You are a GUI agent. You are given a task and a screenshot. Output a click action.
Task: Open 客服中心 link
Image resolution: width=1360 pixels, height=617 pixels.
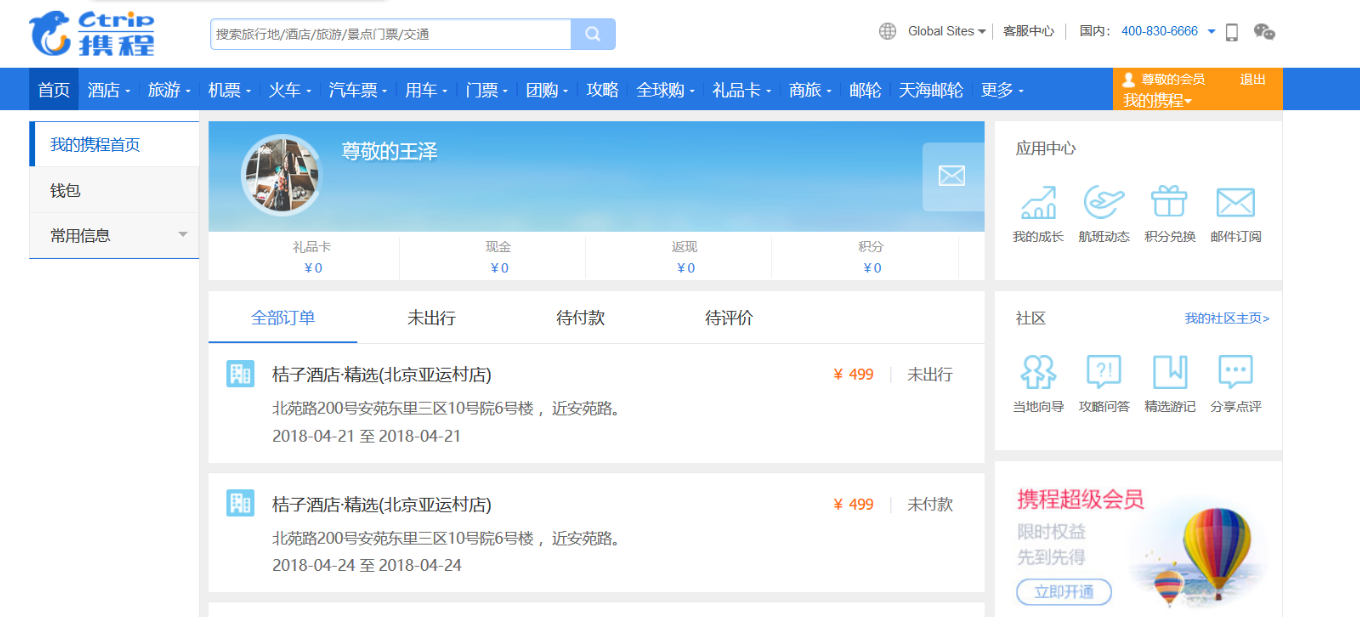pos(1028,32)
